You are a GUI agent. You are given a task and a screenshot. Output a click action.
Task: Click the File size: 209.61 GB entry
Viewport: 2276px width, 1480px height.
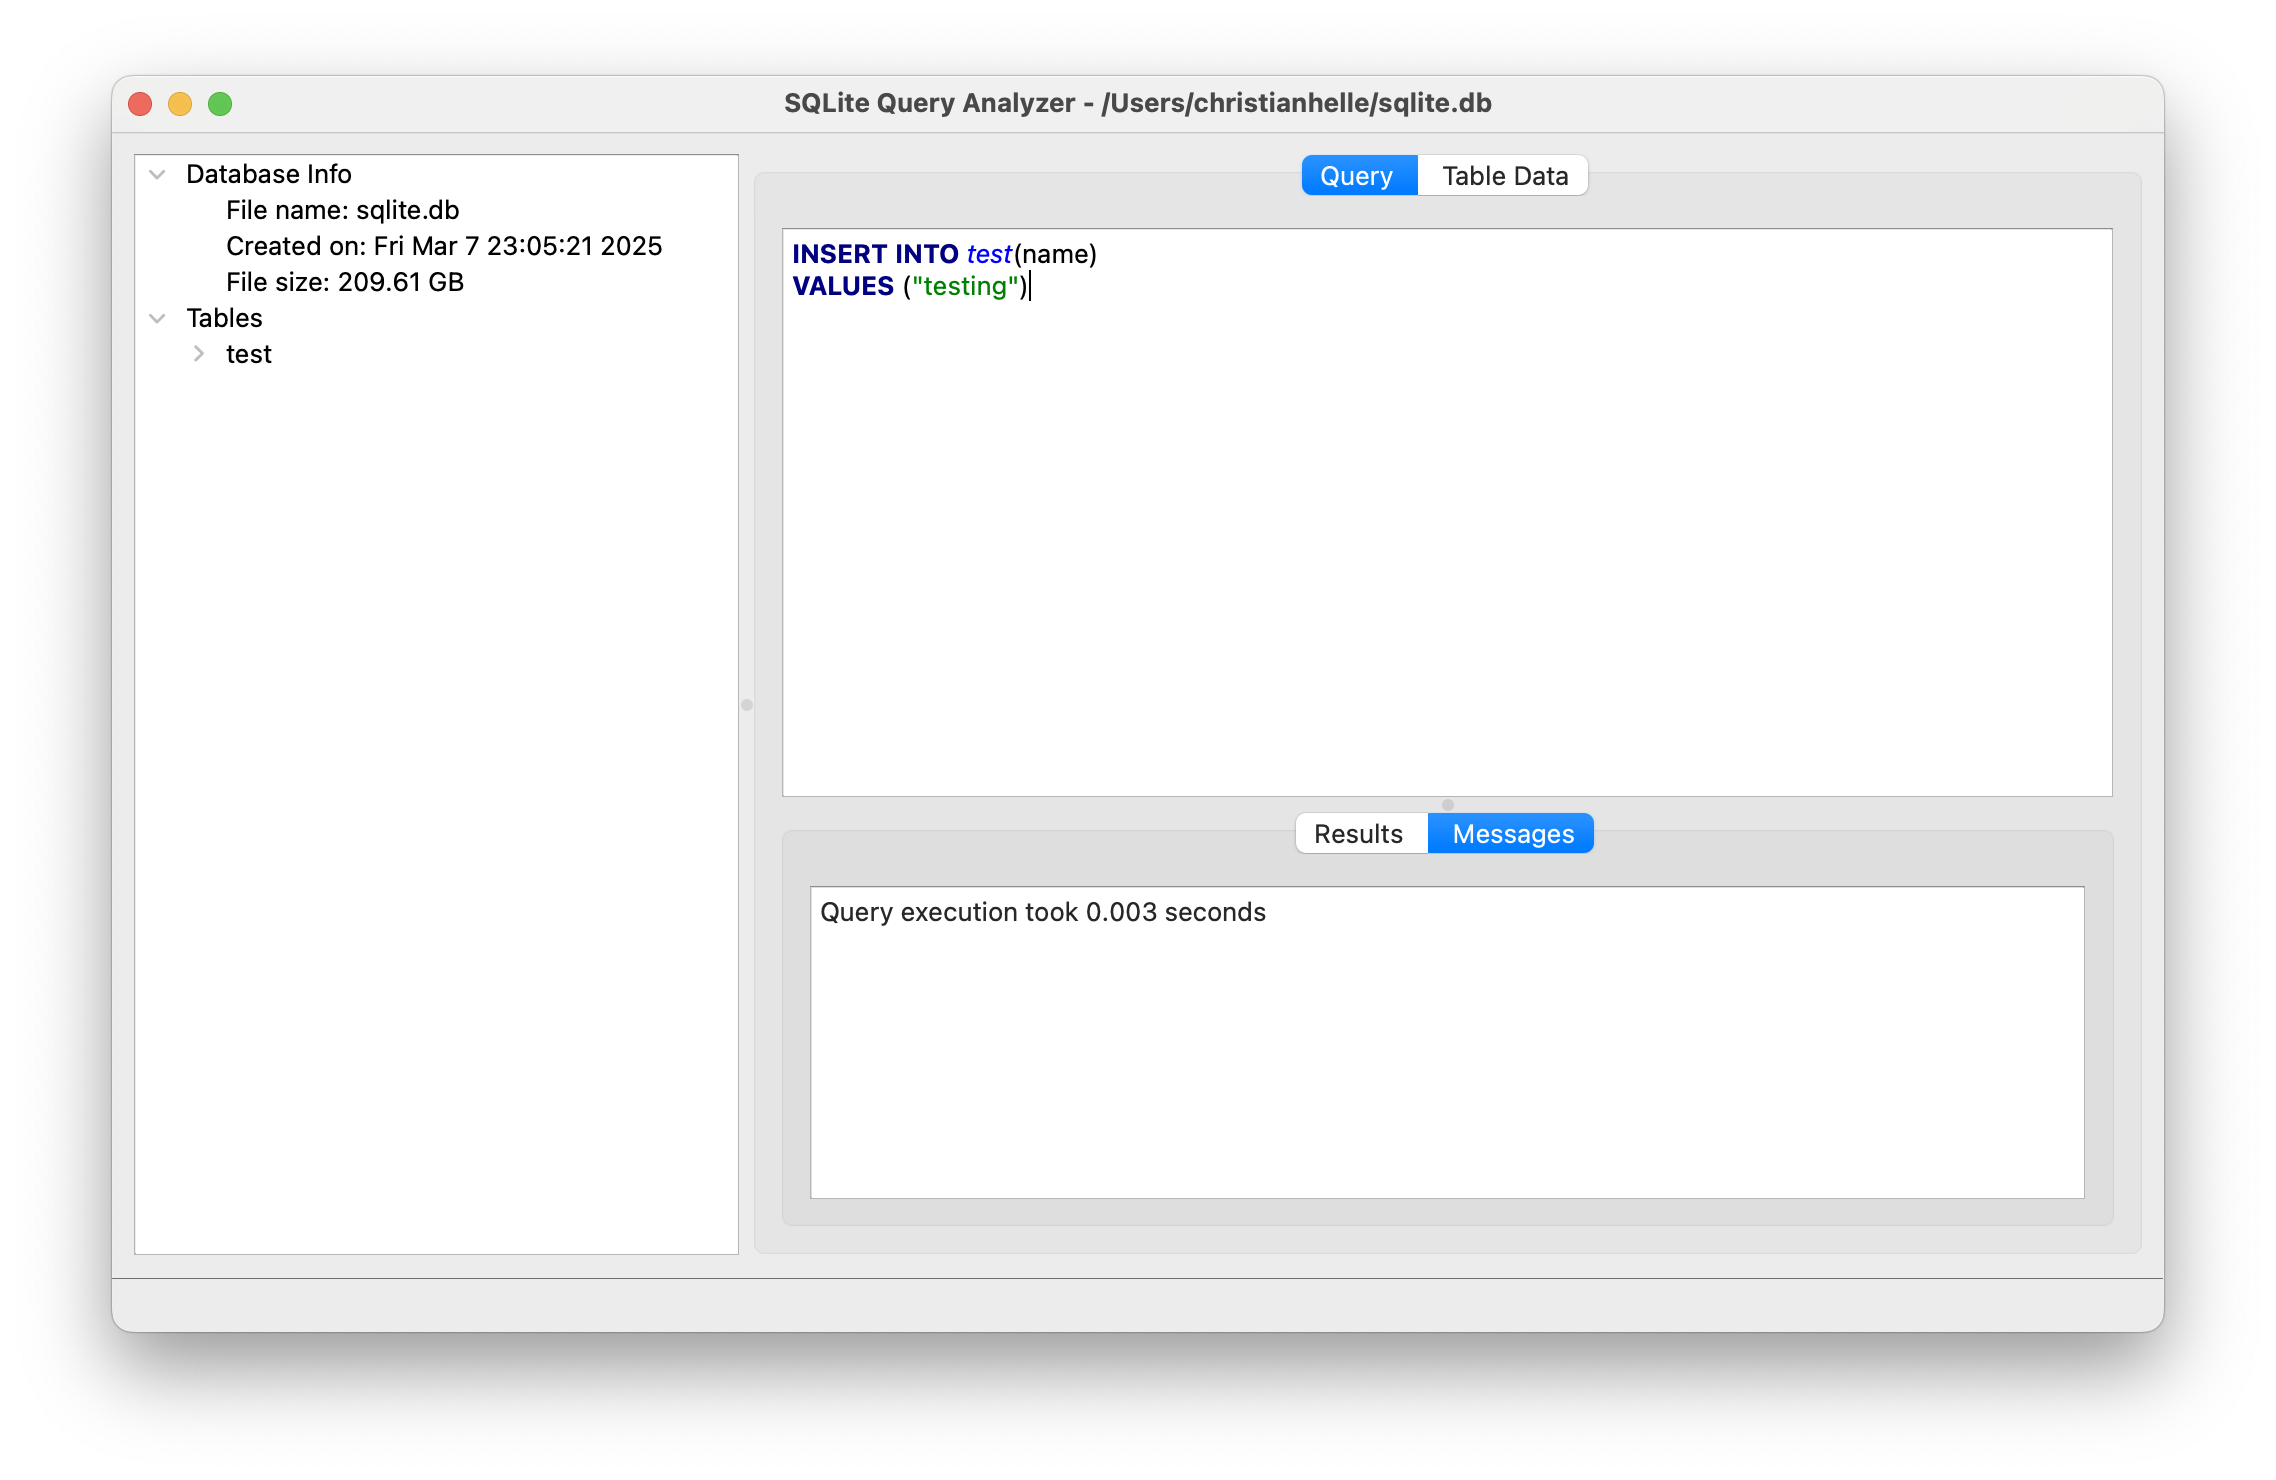tap(345, 282)
